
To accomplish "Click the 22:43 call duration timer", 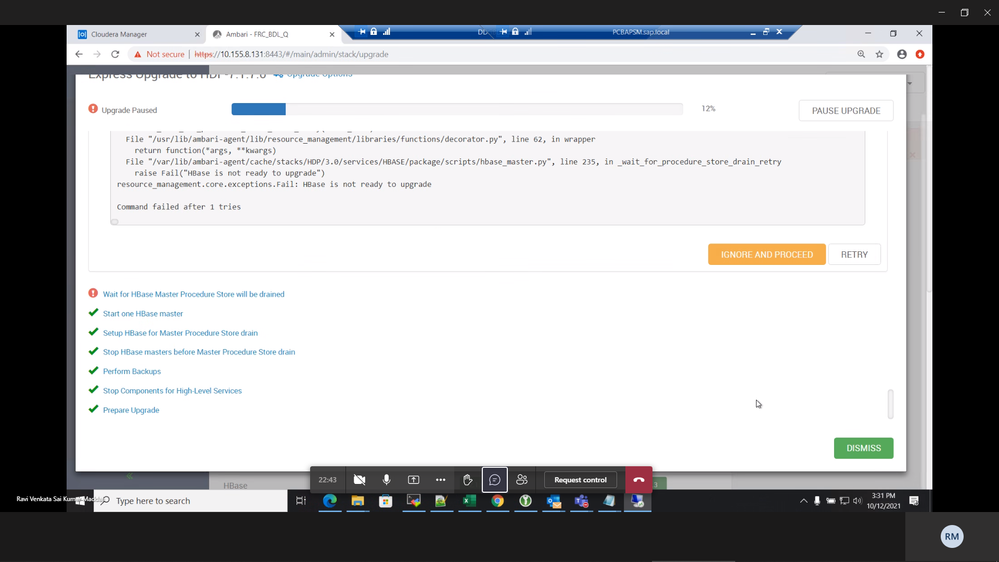I will pos(327,480).
